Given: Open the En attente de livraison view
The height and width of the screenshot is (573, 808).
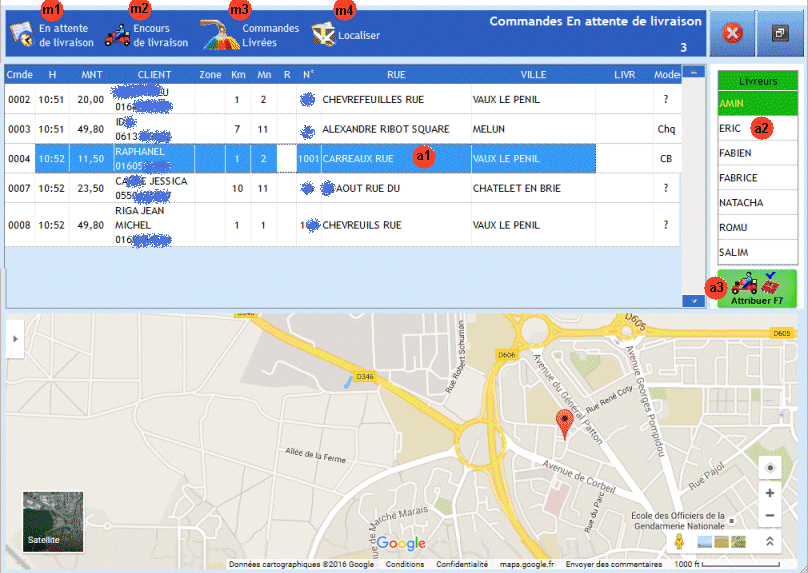Looking at the screenshot, I should tap(52, 35).
